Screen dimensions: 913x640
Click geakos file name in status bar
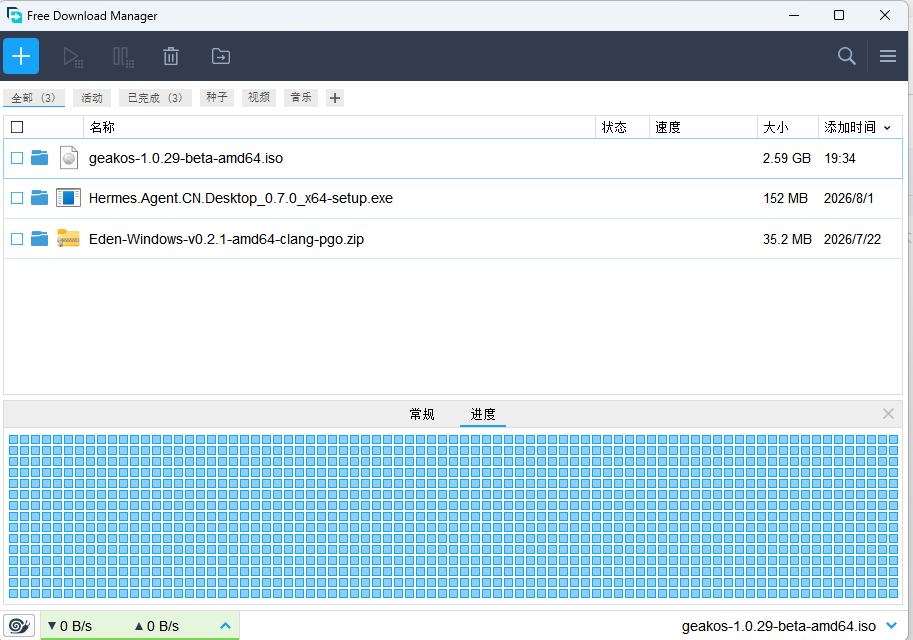(x=778, y=626)
